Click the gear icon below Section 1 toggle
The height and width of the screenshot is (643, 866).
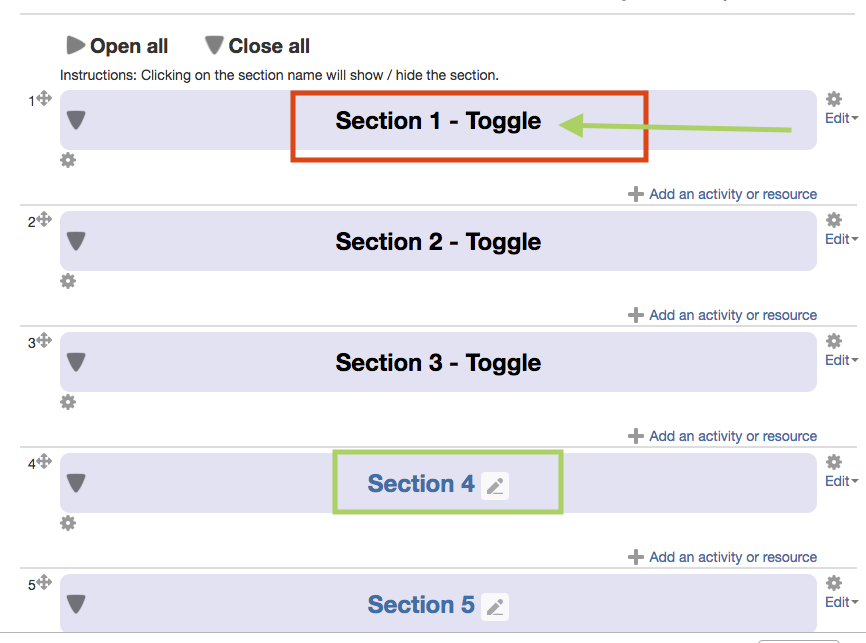[68, 161]
